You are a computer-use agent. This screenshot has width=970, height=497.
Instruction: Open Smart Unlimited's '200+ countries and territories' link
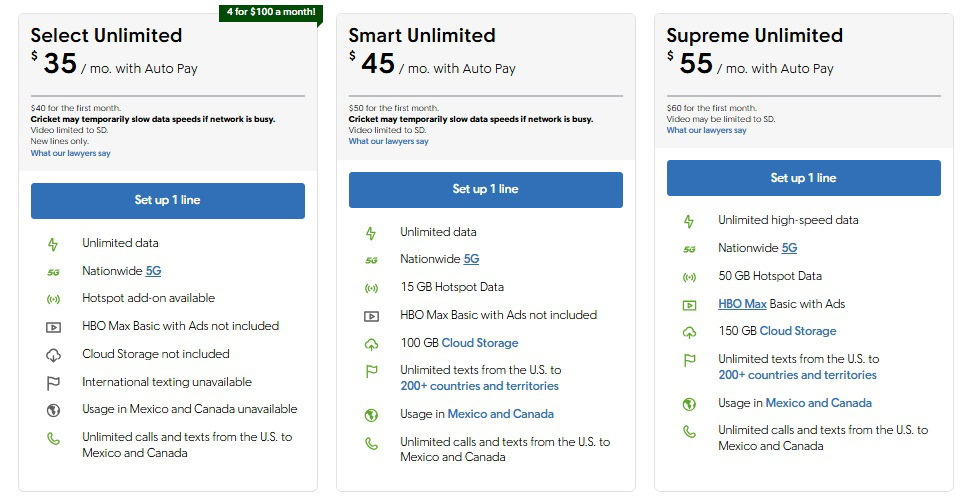pos(479,386)
